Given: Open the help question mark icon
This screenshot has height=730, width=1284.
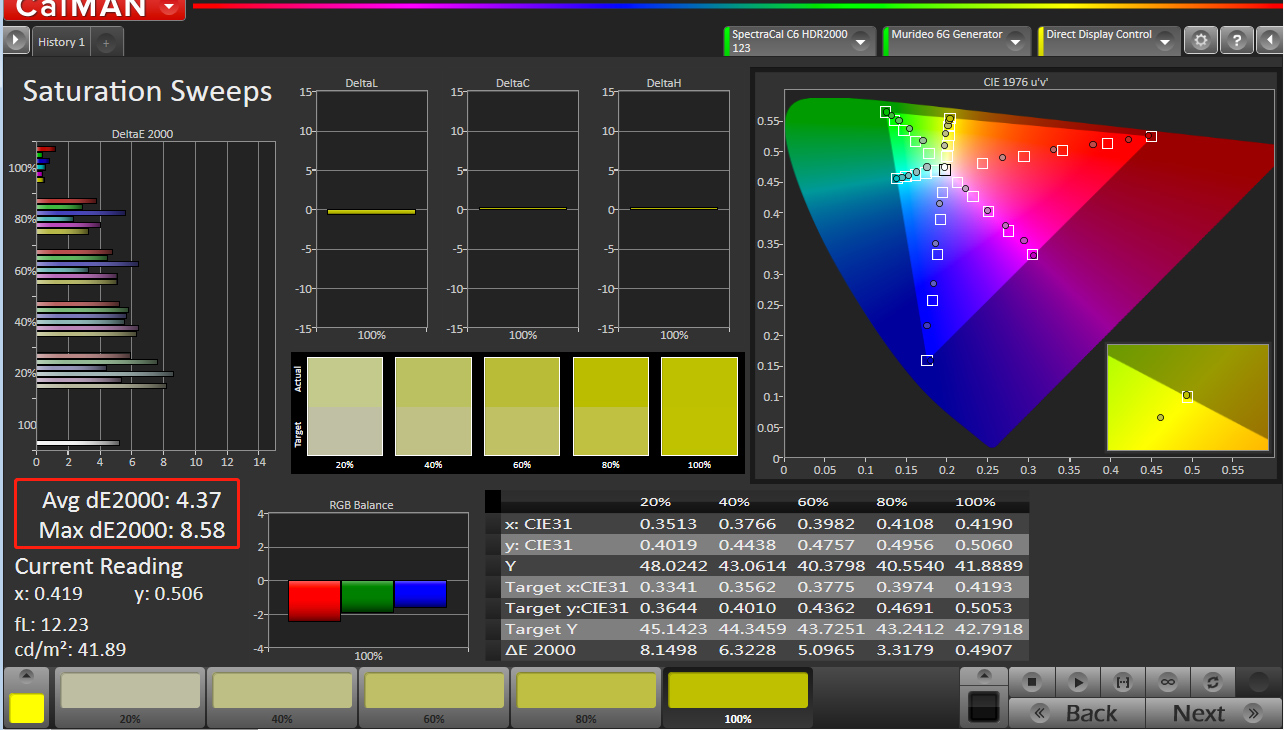Looking at the screenshot, I should coord(1237,41).
